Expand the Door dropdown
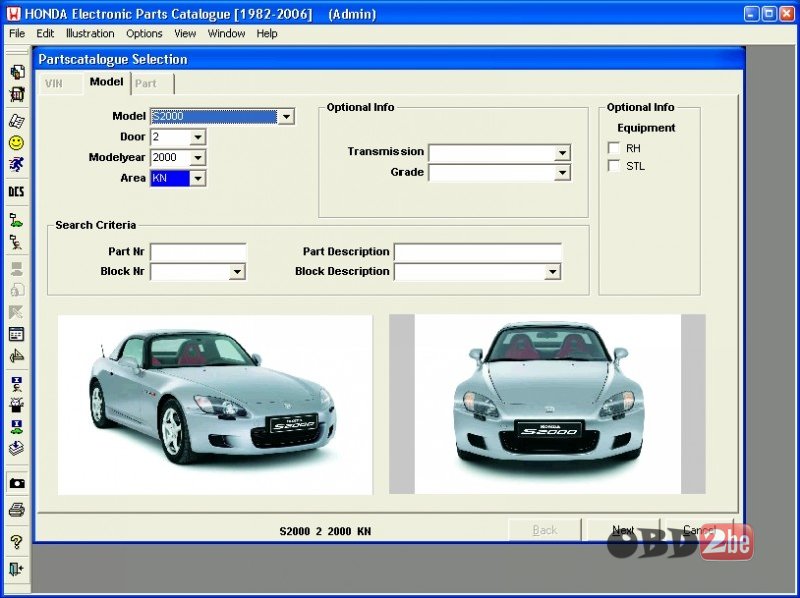800x598 pixels. click(198, 137)
